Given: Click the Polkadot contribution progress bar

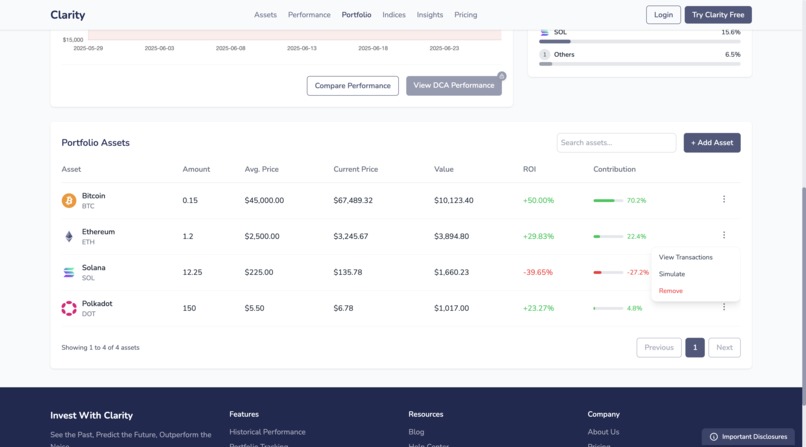Looking at the screenshot, I should (608, 308).
